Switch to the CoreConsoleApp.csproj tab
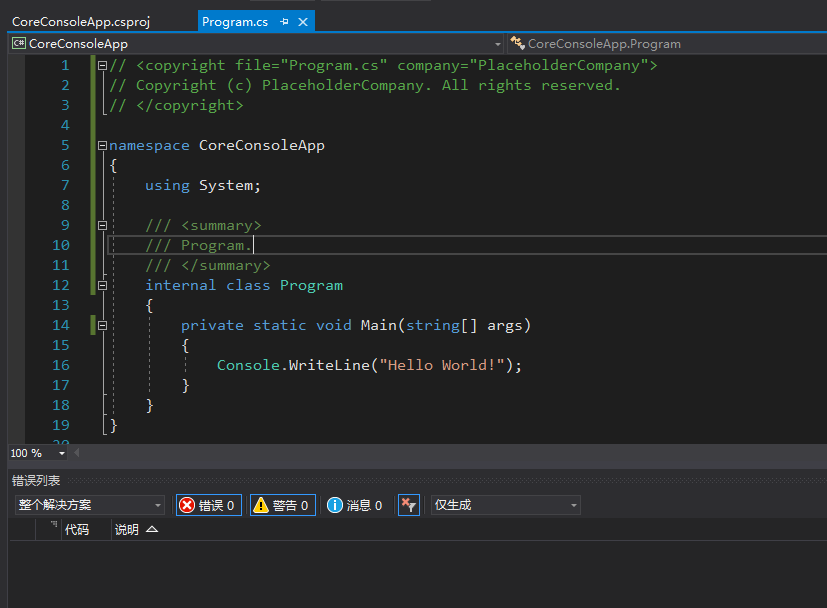The image size is (827, 608). click(81, 22)
